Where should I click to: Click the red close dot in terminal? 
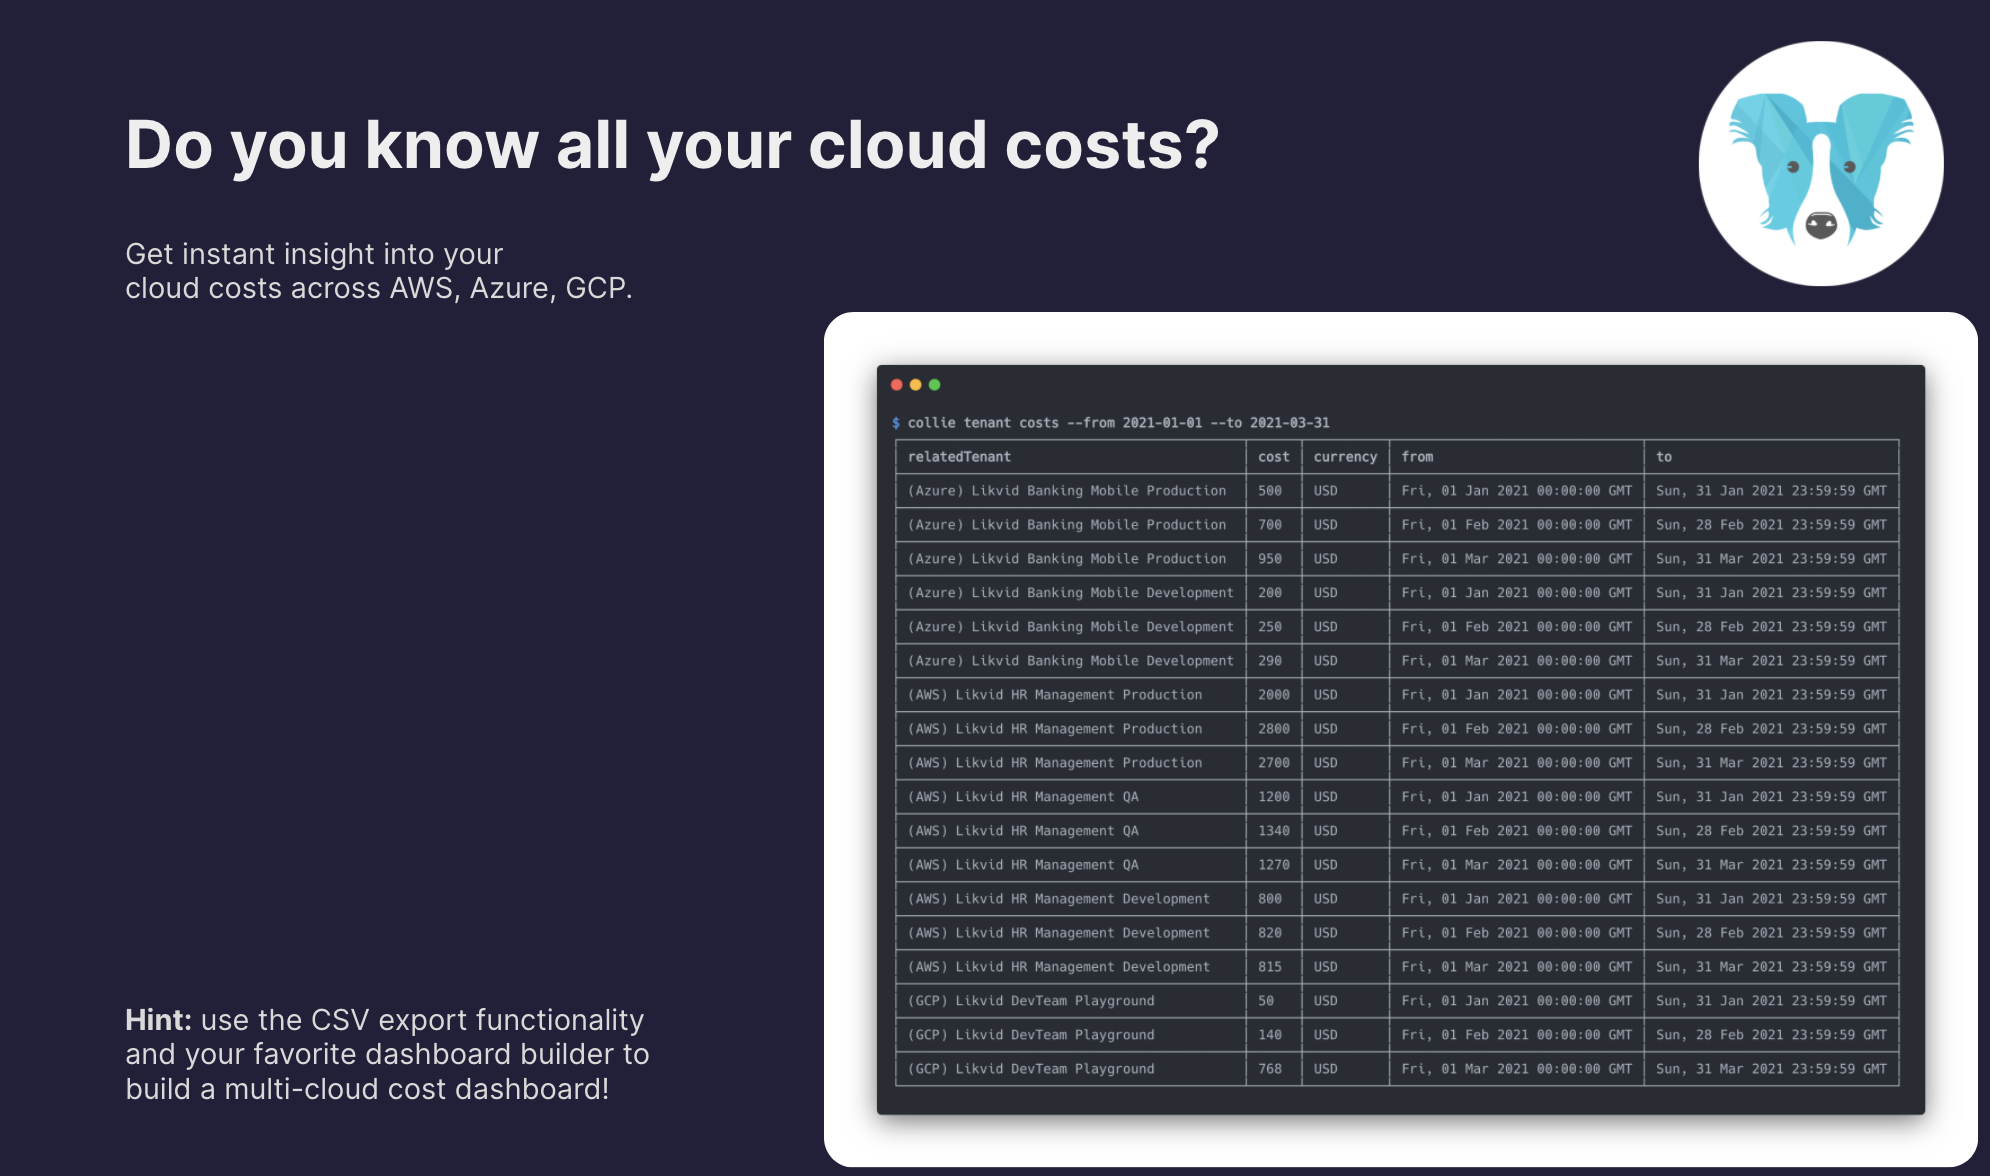point(897,385)
